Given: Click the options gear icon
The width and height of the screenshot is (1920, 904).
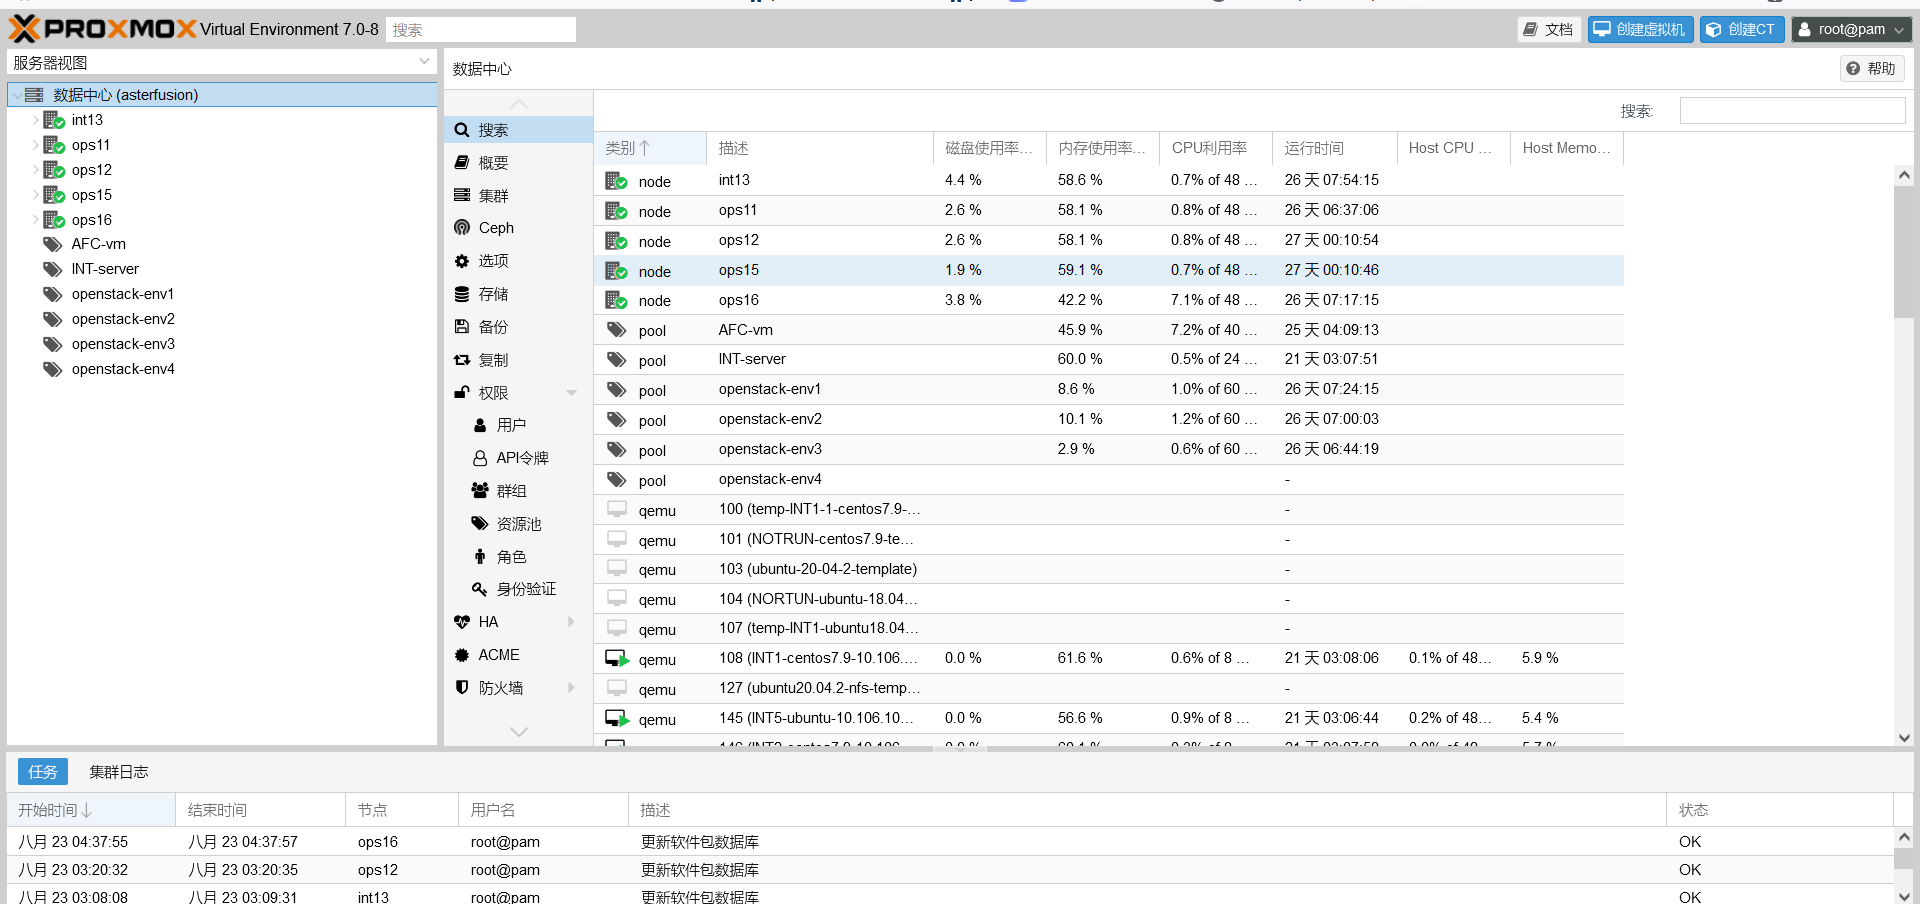Looking at the screenshot, I should [x=462, y=261].
